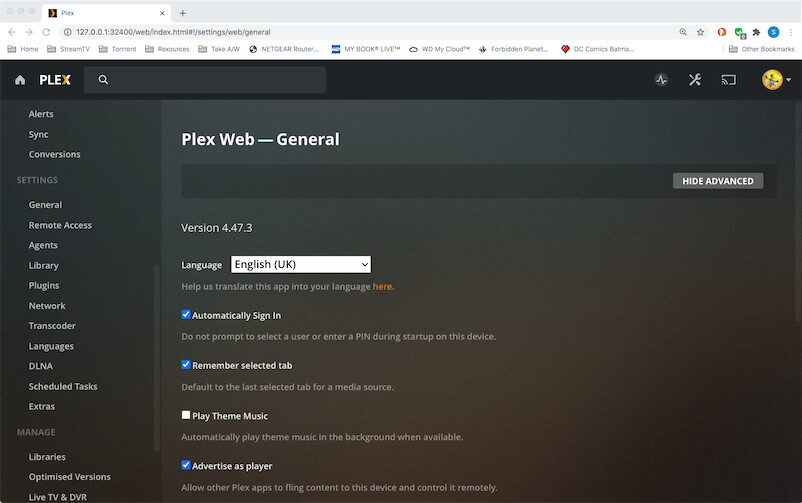Select Alerts in sidebar

pyautogui.click(x=41, y=114)
